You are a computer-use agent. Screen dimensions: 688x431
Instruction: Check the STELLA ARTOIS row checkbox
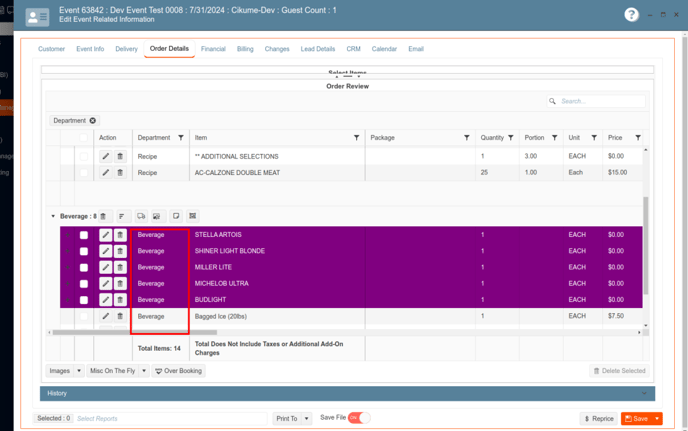pyautogui.click(x=84, y=235)
